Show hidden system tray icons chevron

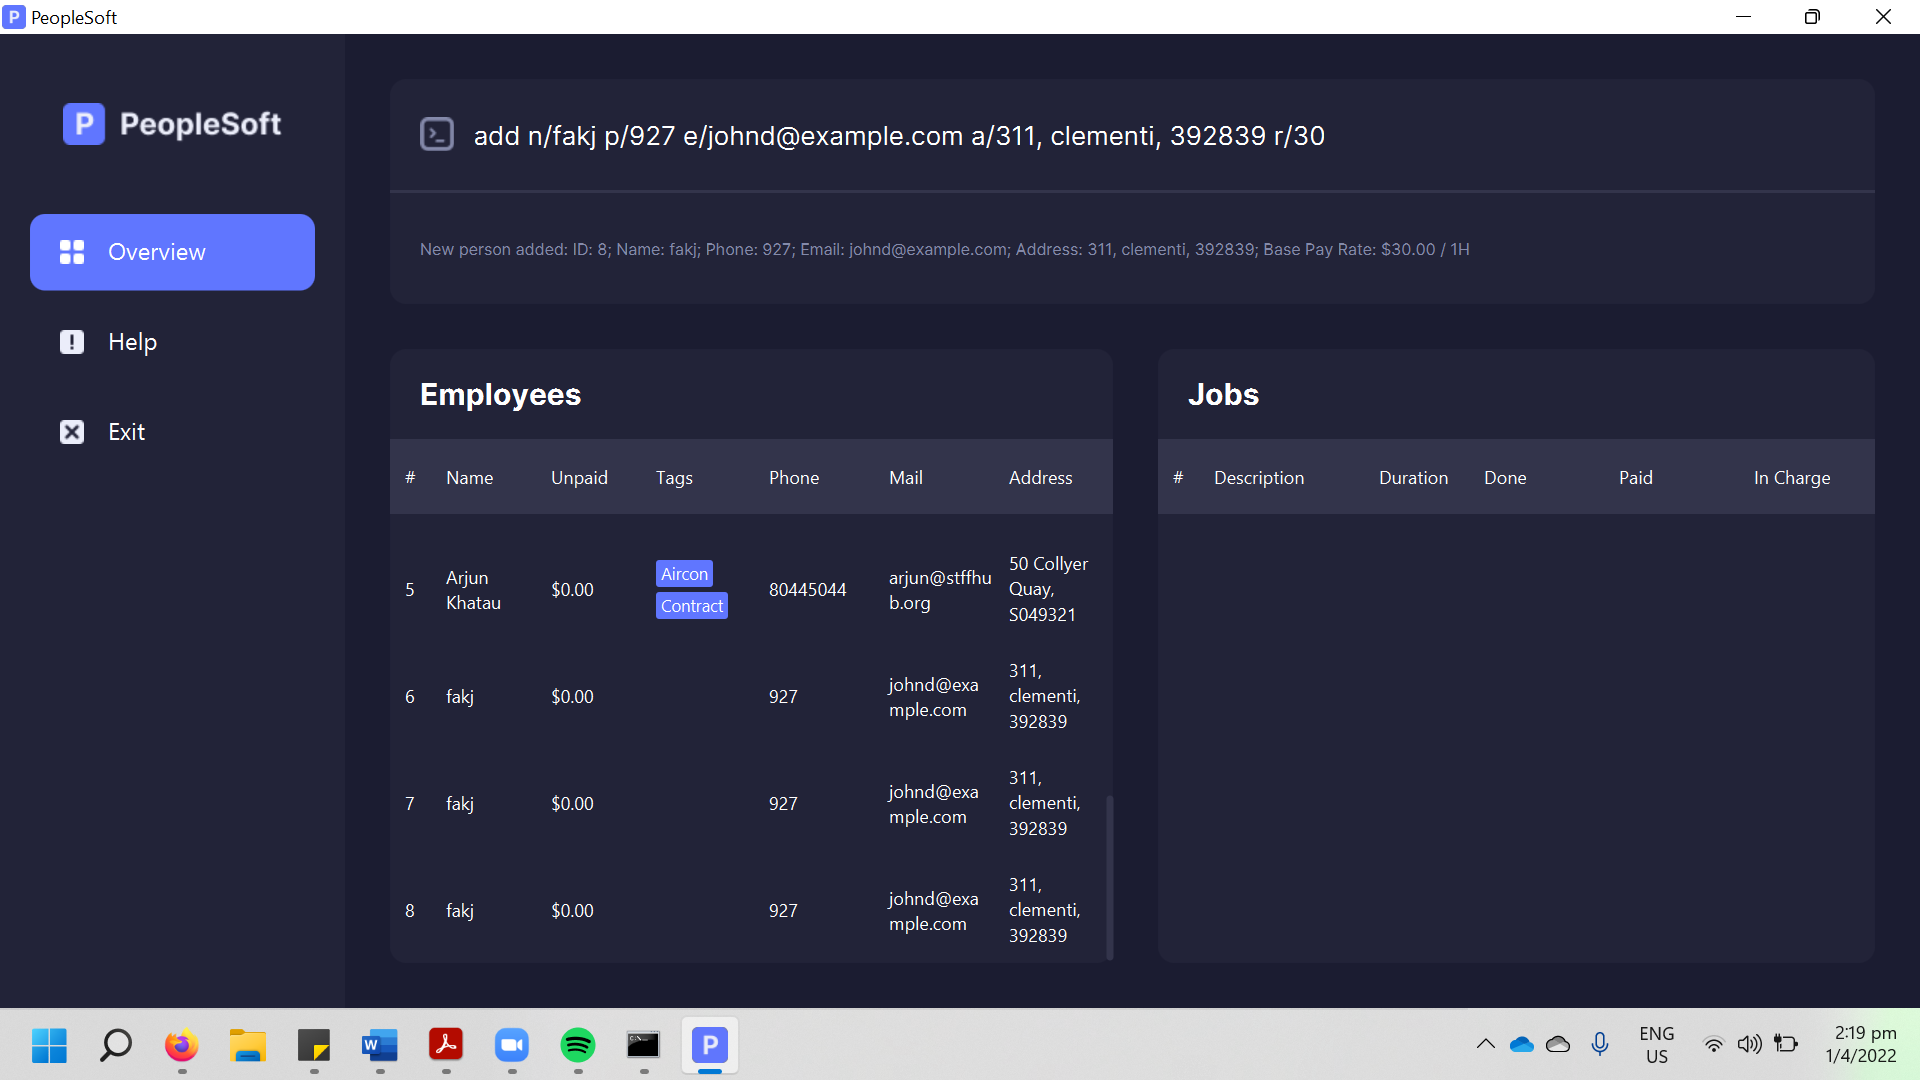1485,1044
